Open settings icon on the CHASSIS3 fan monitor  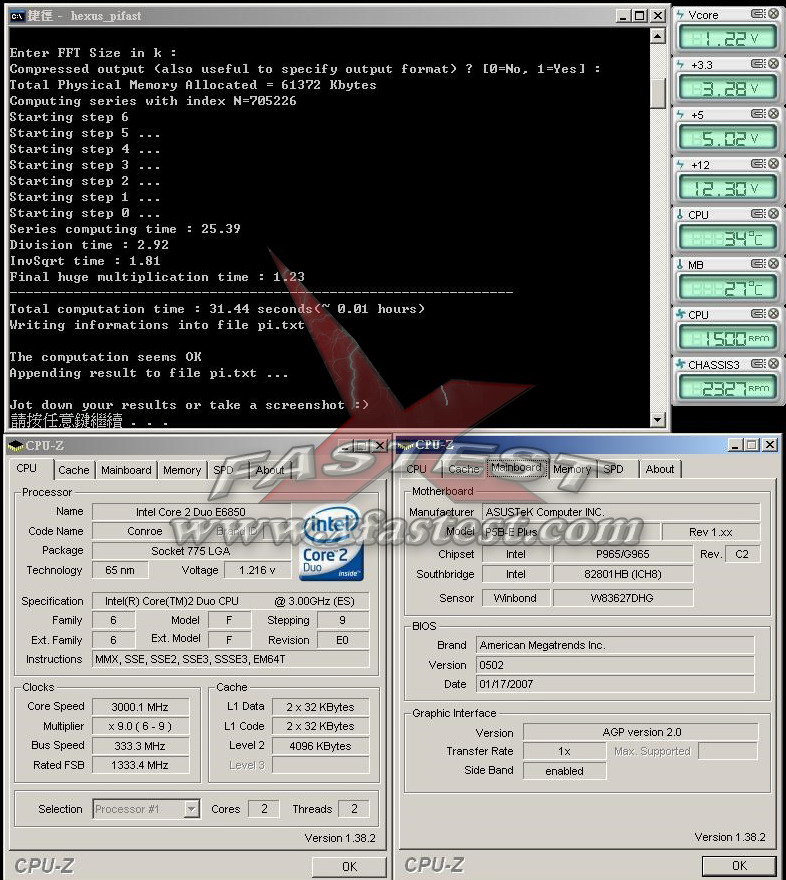click(x=758, y=364)
